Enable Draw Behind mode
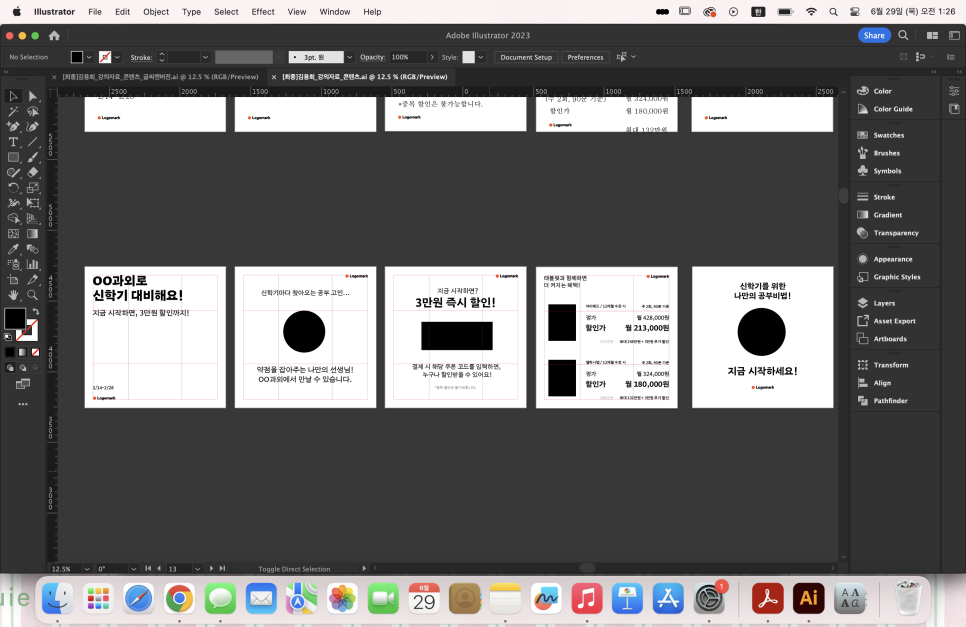 (23, 368)
